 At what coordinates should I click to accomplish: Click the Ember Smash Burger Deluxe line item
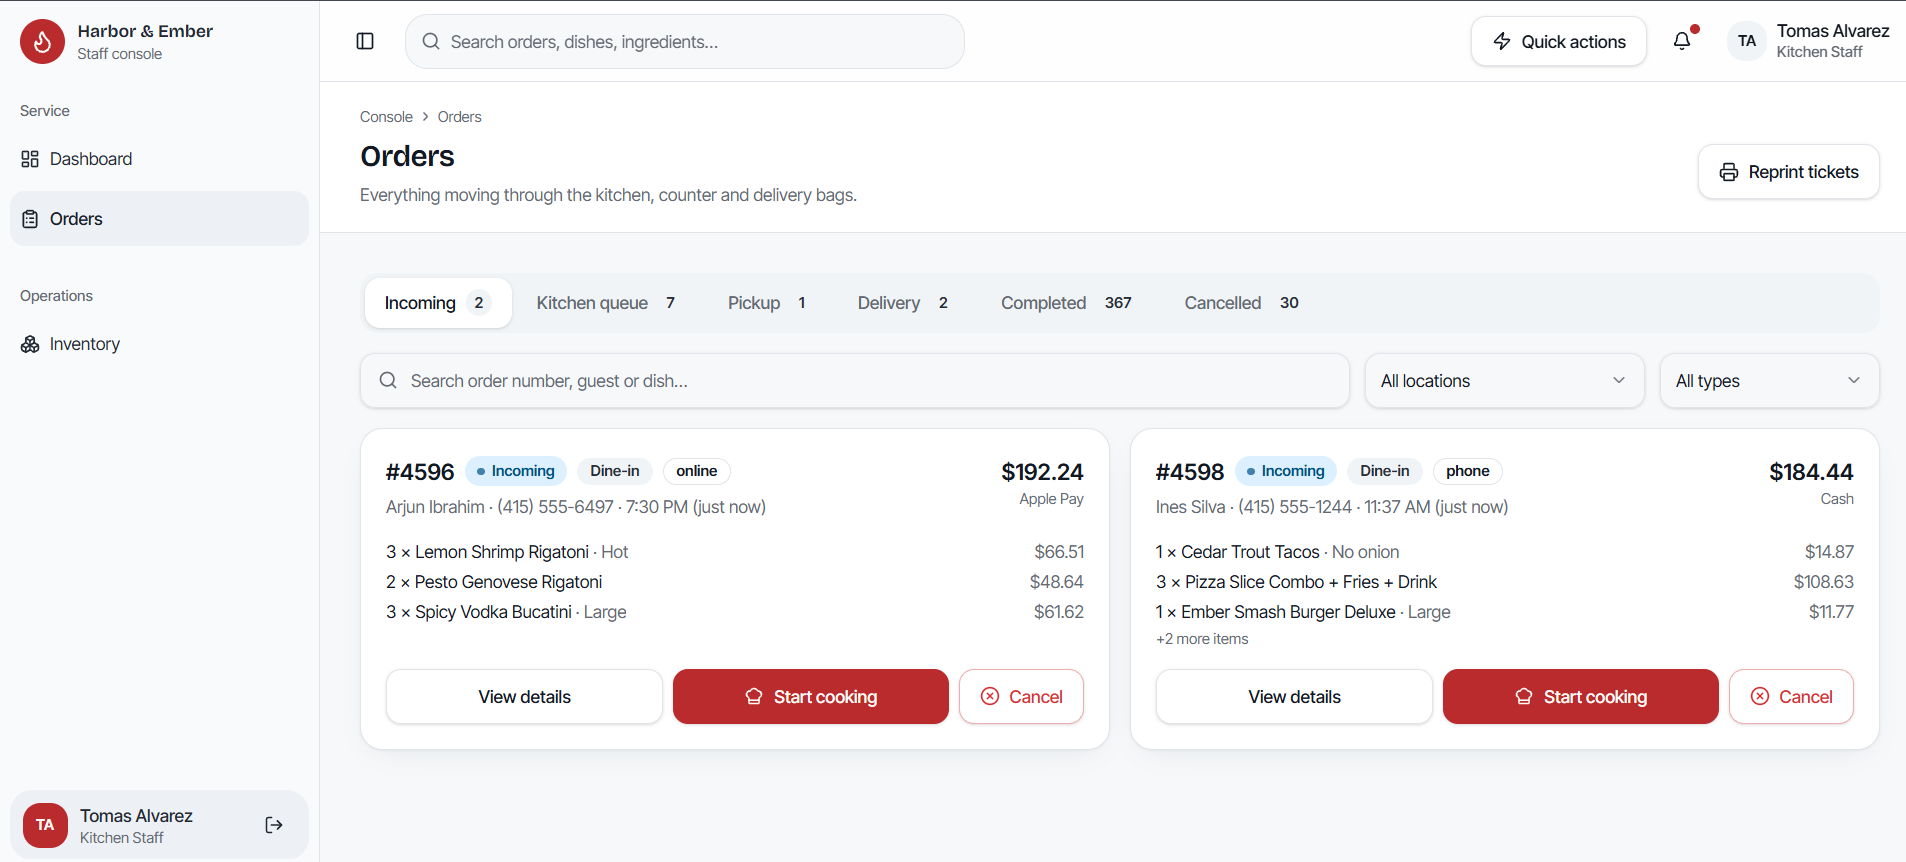point(1505,612)
